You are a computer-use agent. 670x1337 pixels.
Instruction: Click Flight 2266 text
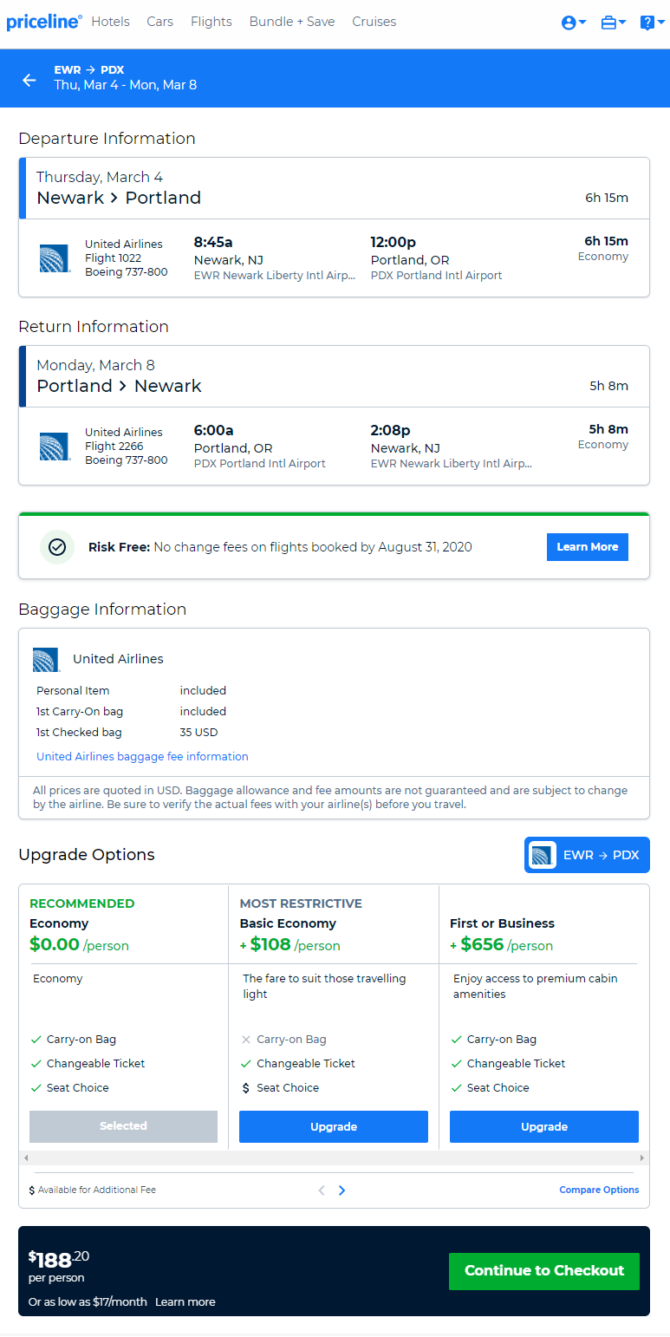[x=114, y=446]
